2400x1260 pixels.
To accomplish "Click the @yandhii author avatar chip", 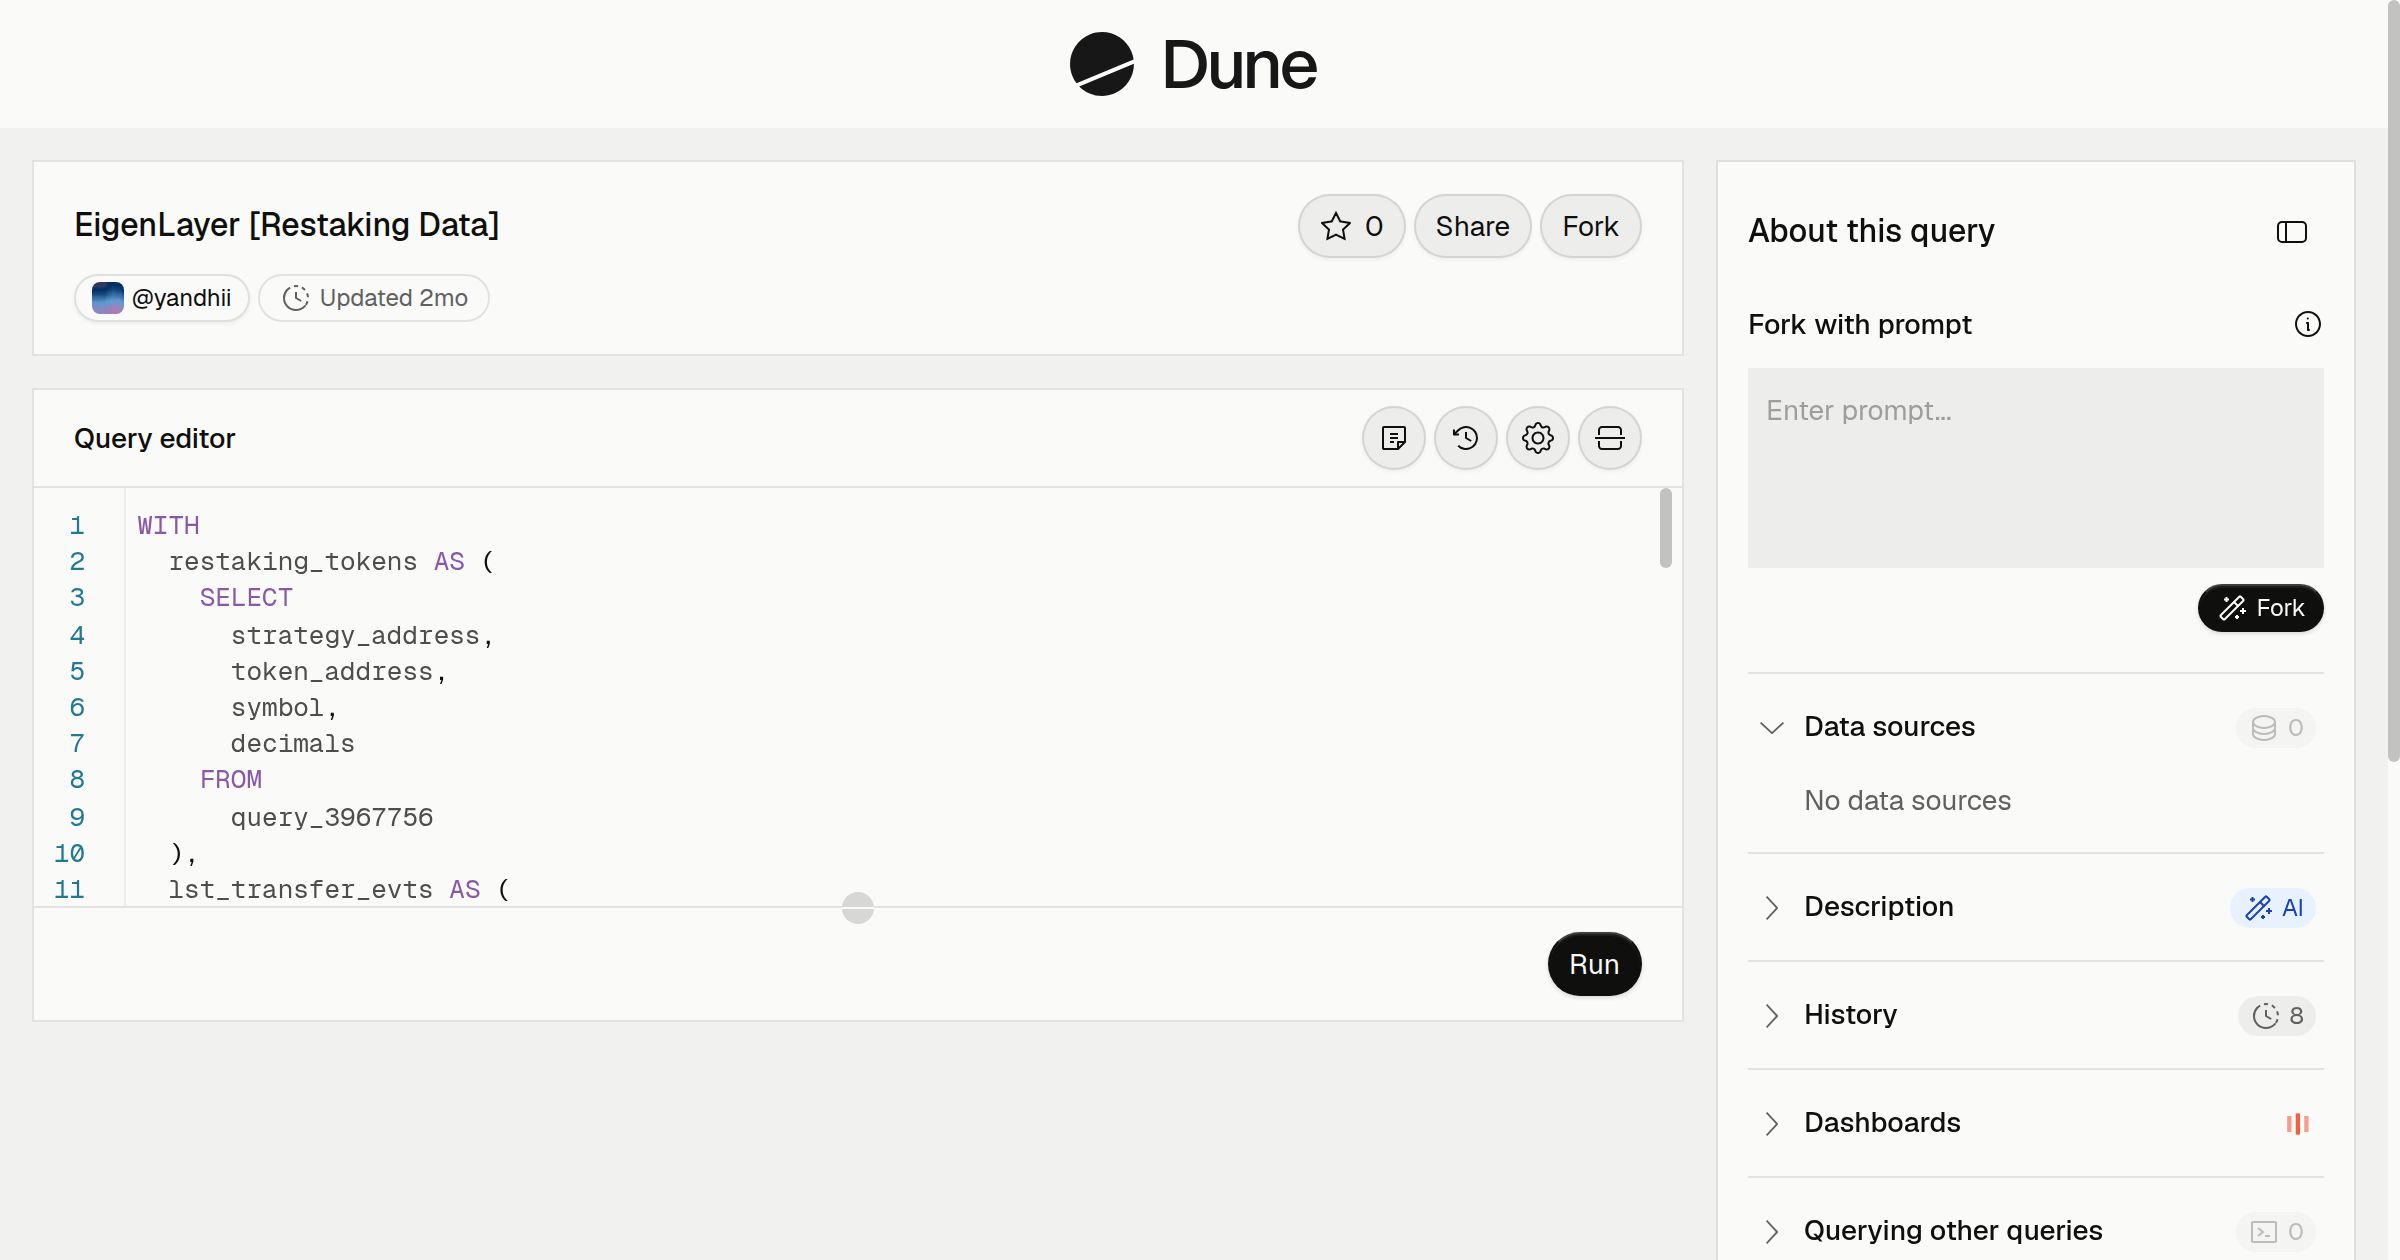I will 162,298.
